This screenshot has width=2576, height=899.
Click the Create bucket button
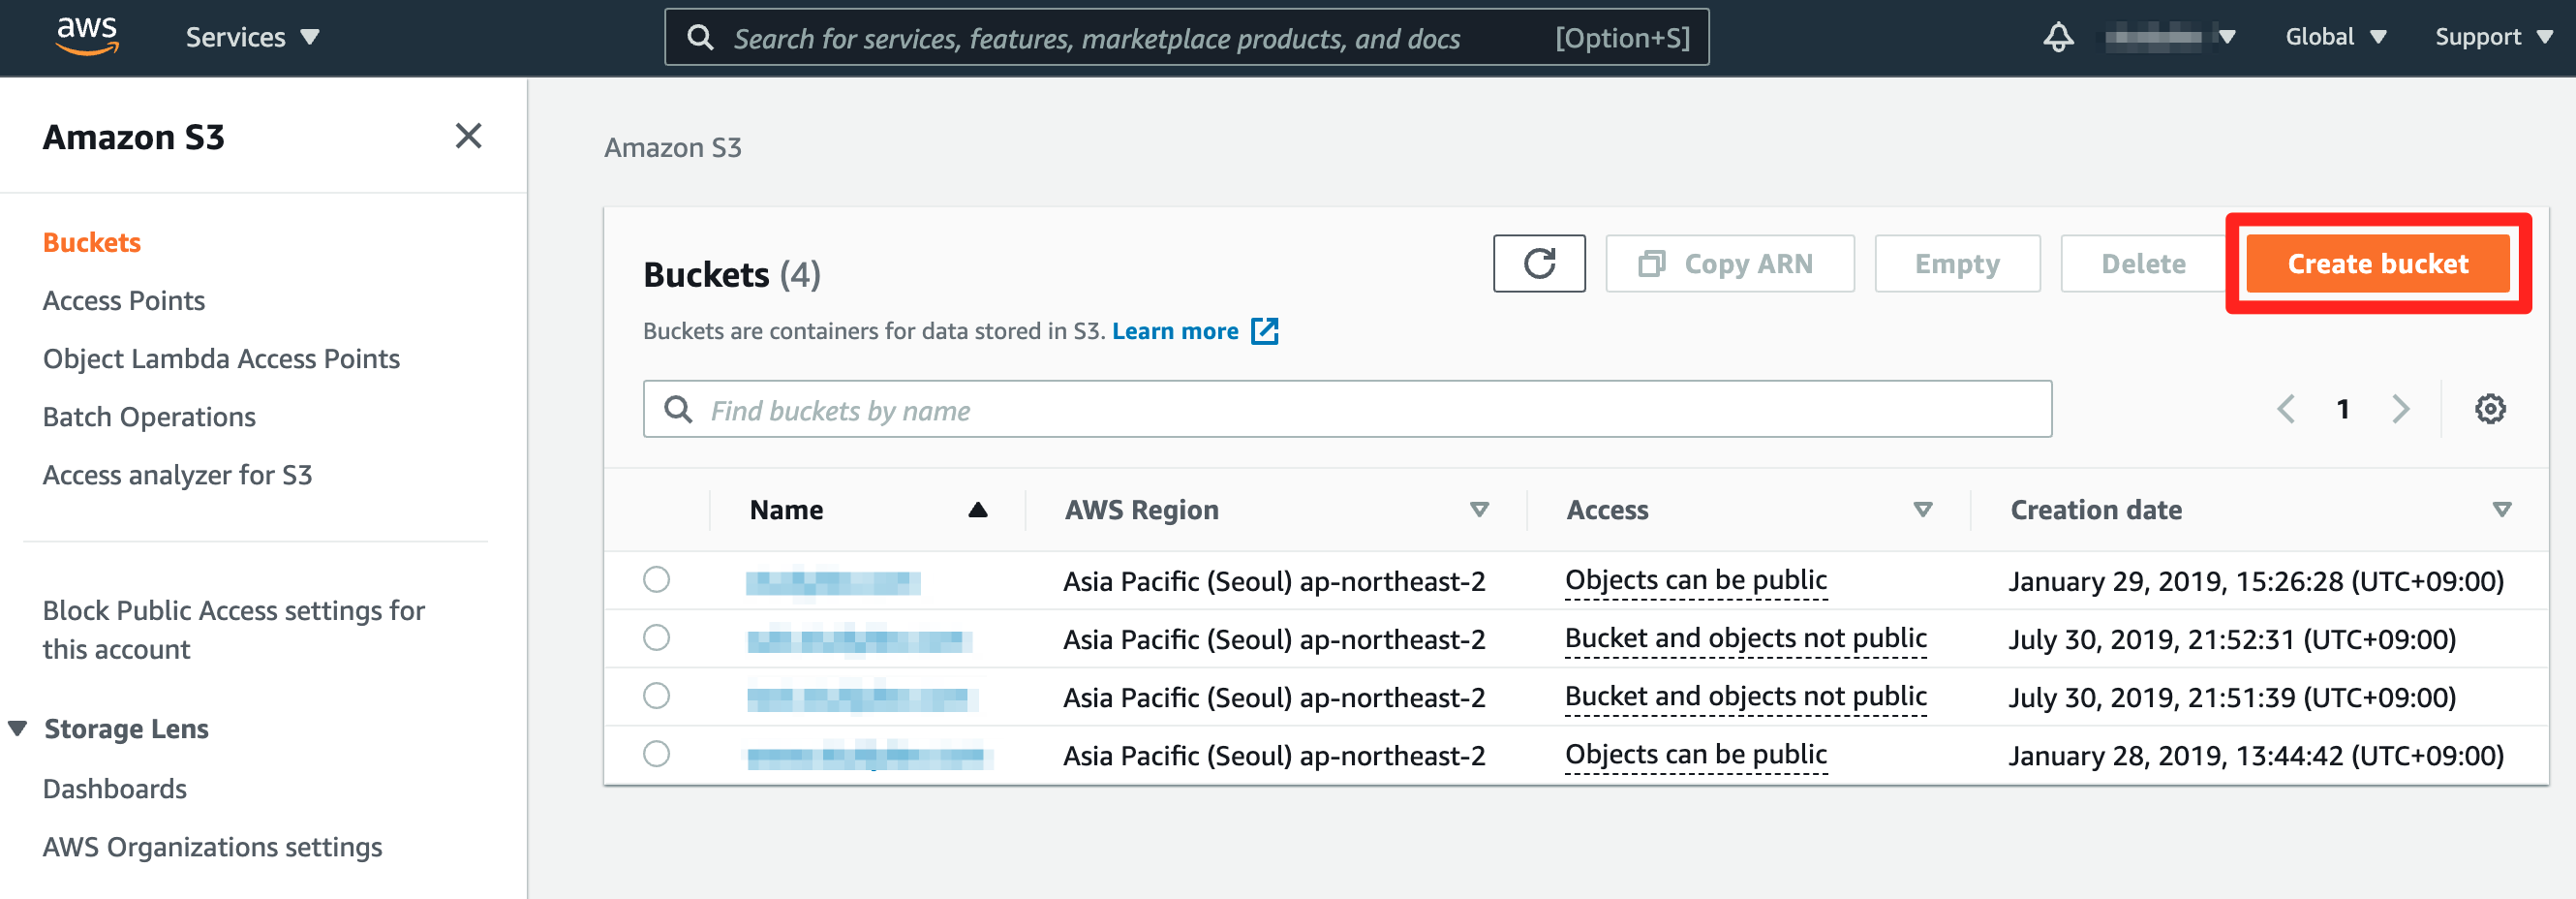pyautogui.click(x=2378, y=264)
